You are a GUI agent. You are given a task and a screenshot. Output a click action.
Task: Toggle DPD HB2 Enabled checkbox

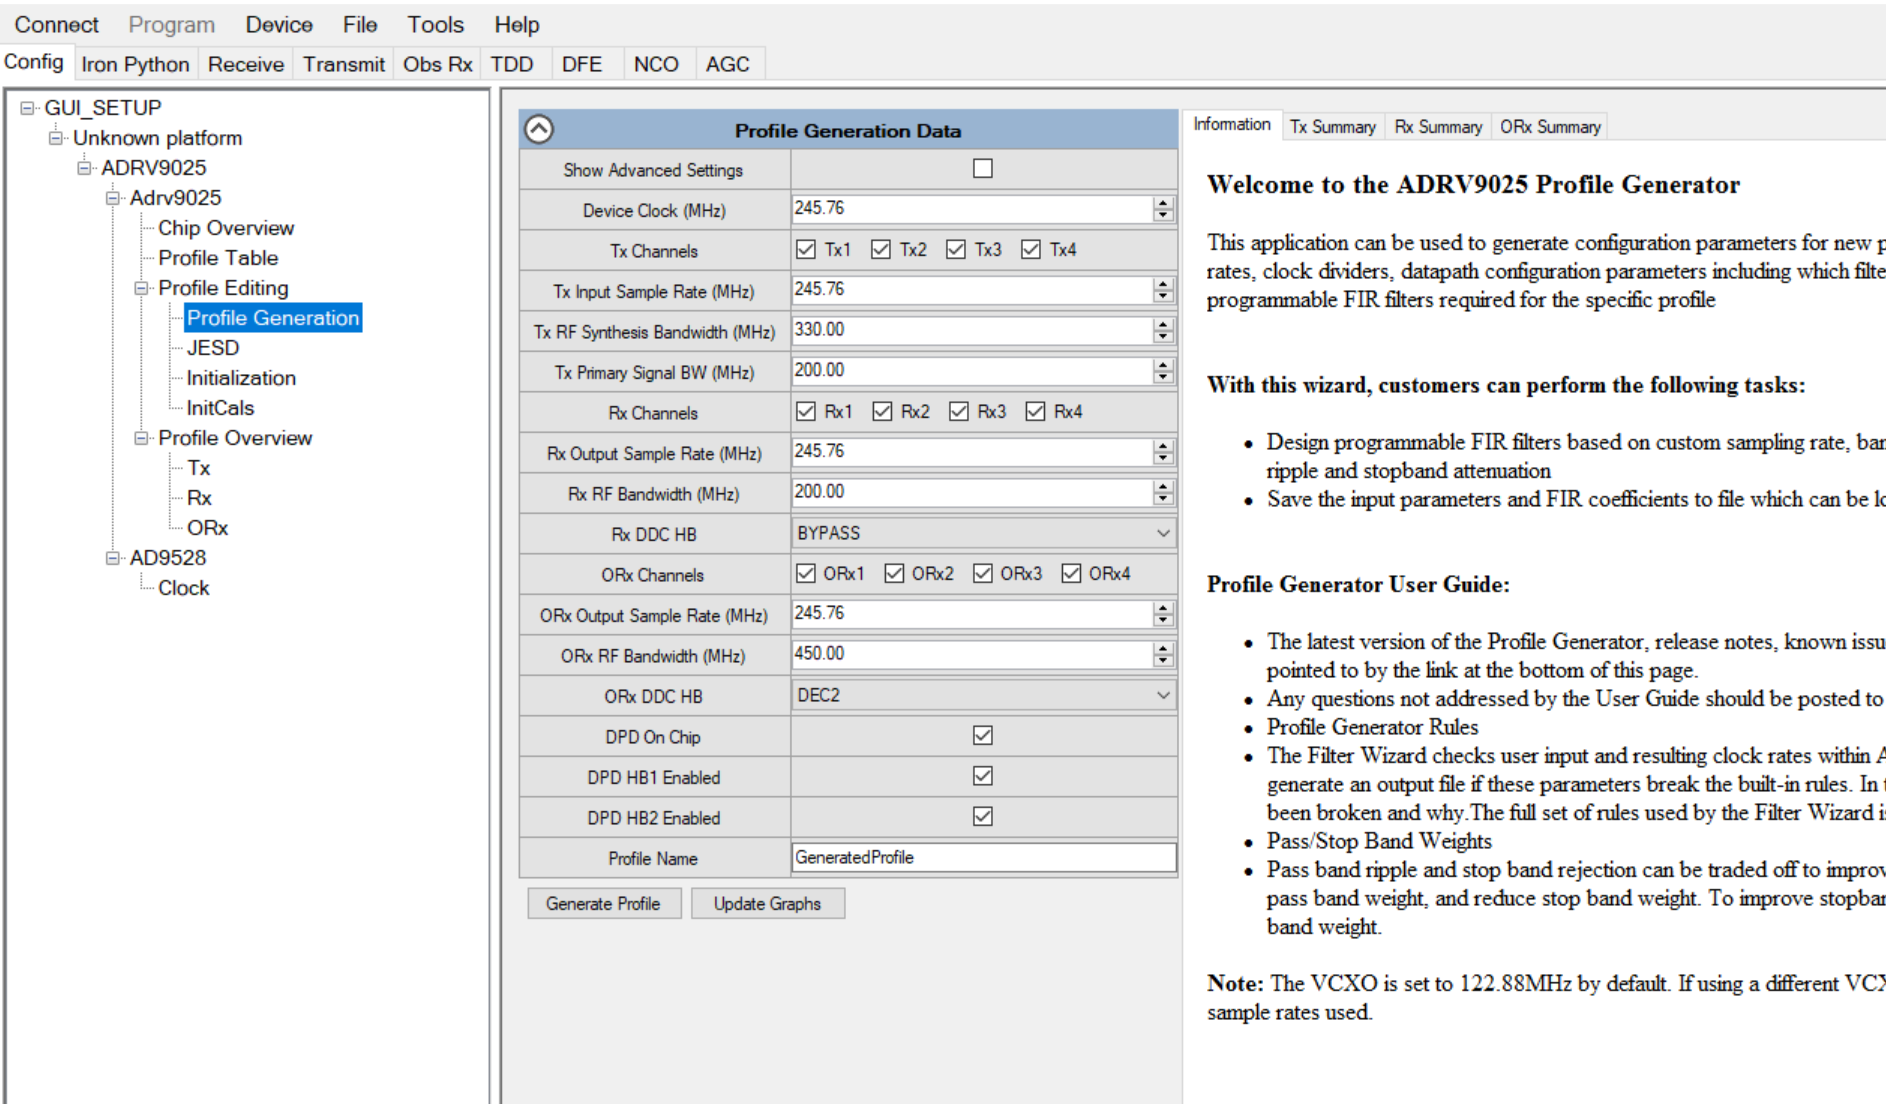983,816
